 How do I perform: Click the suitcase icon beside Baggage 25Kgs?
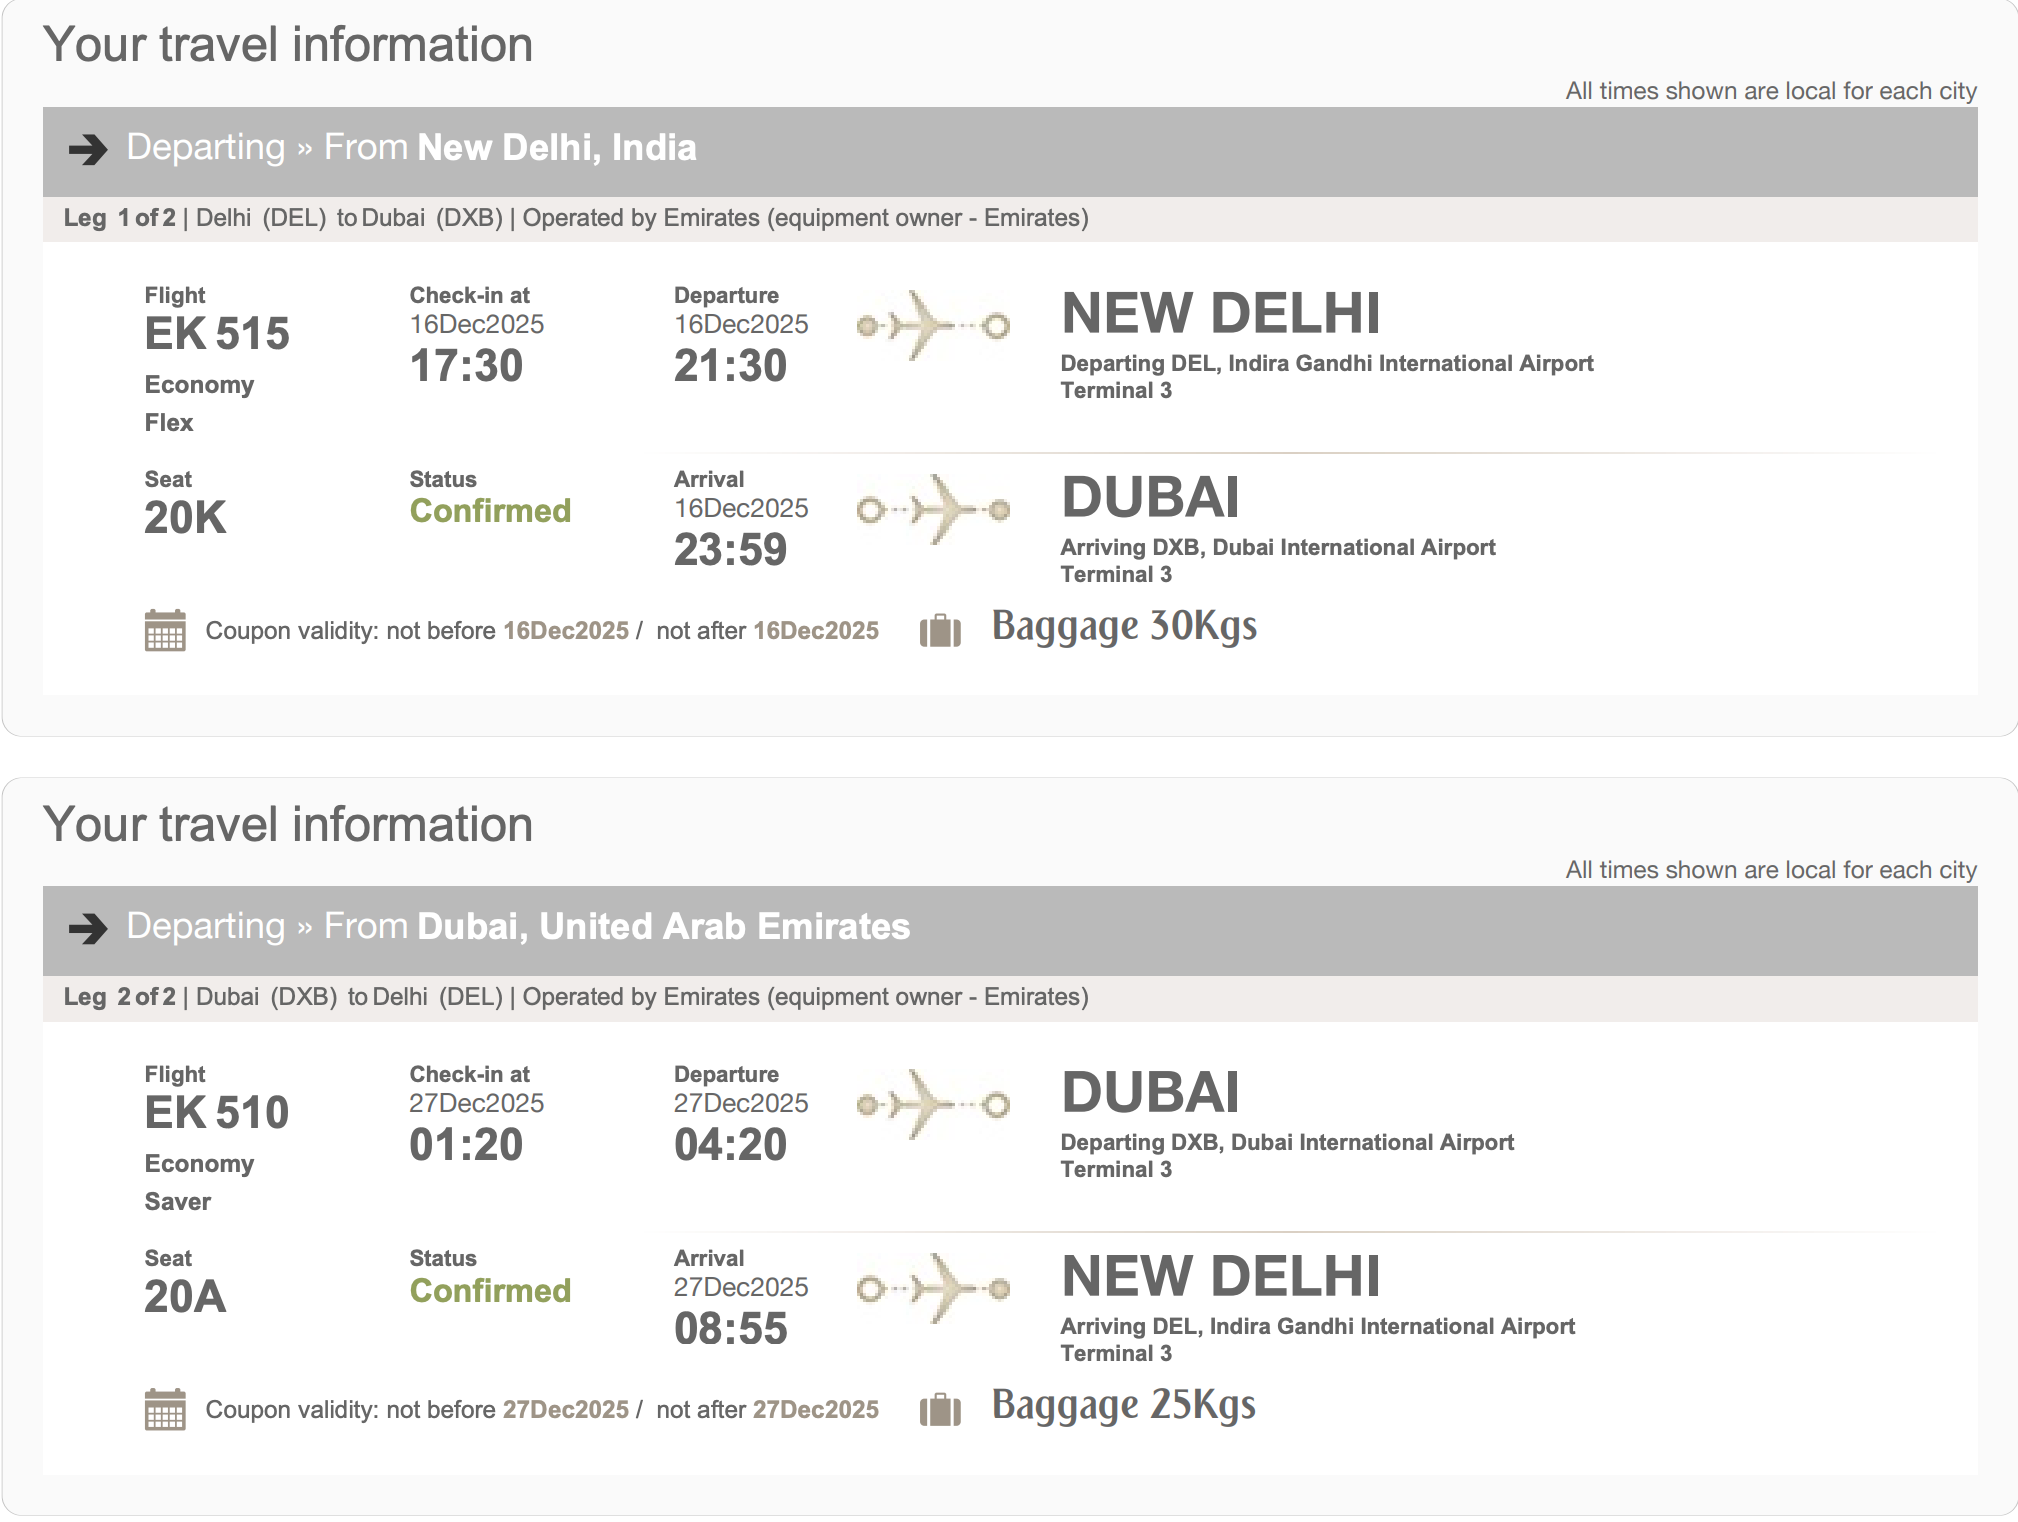pos(940,1410)
